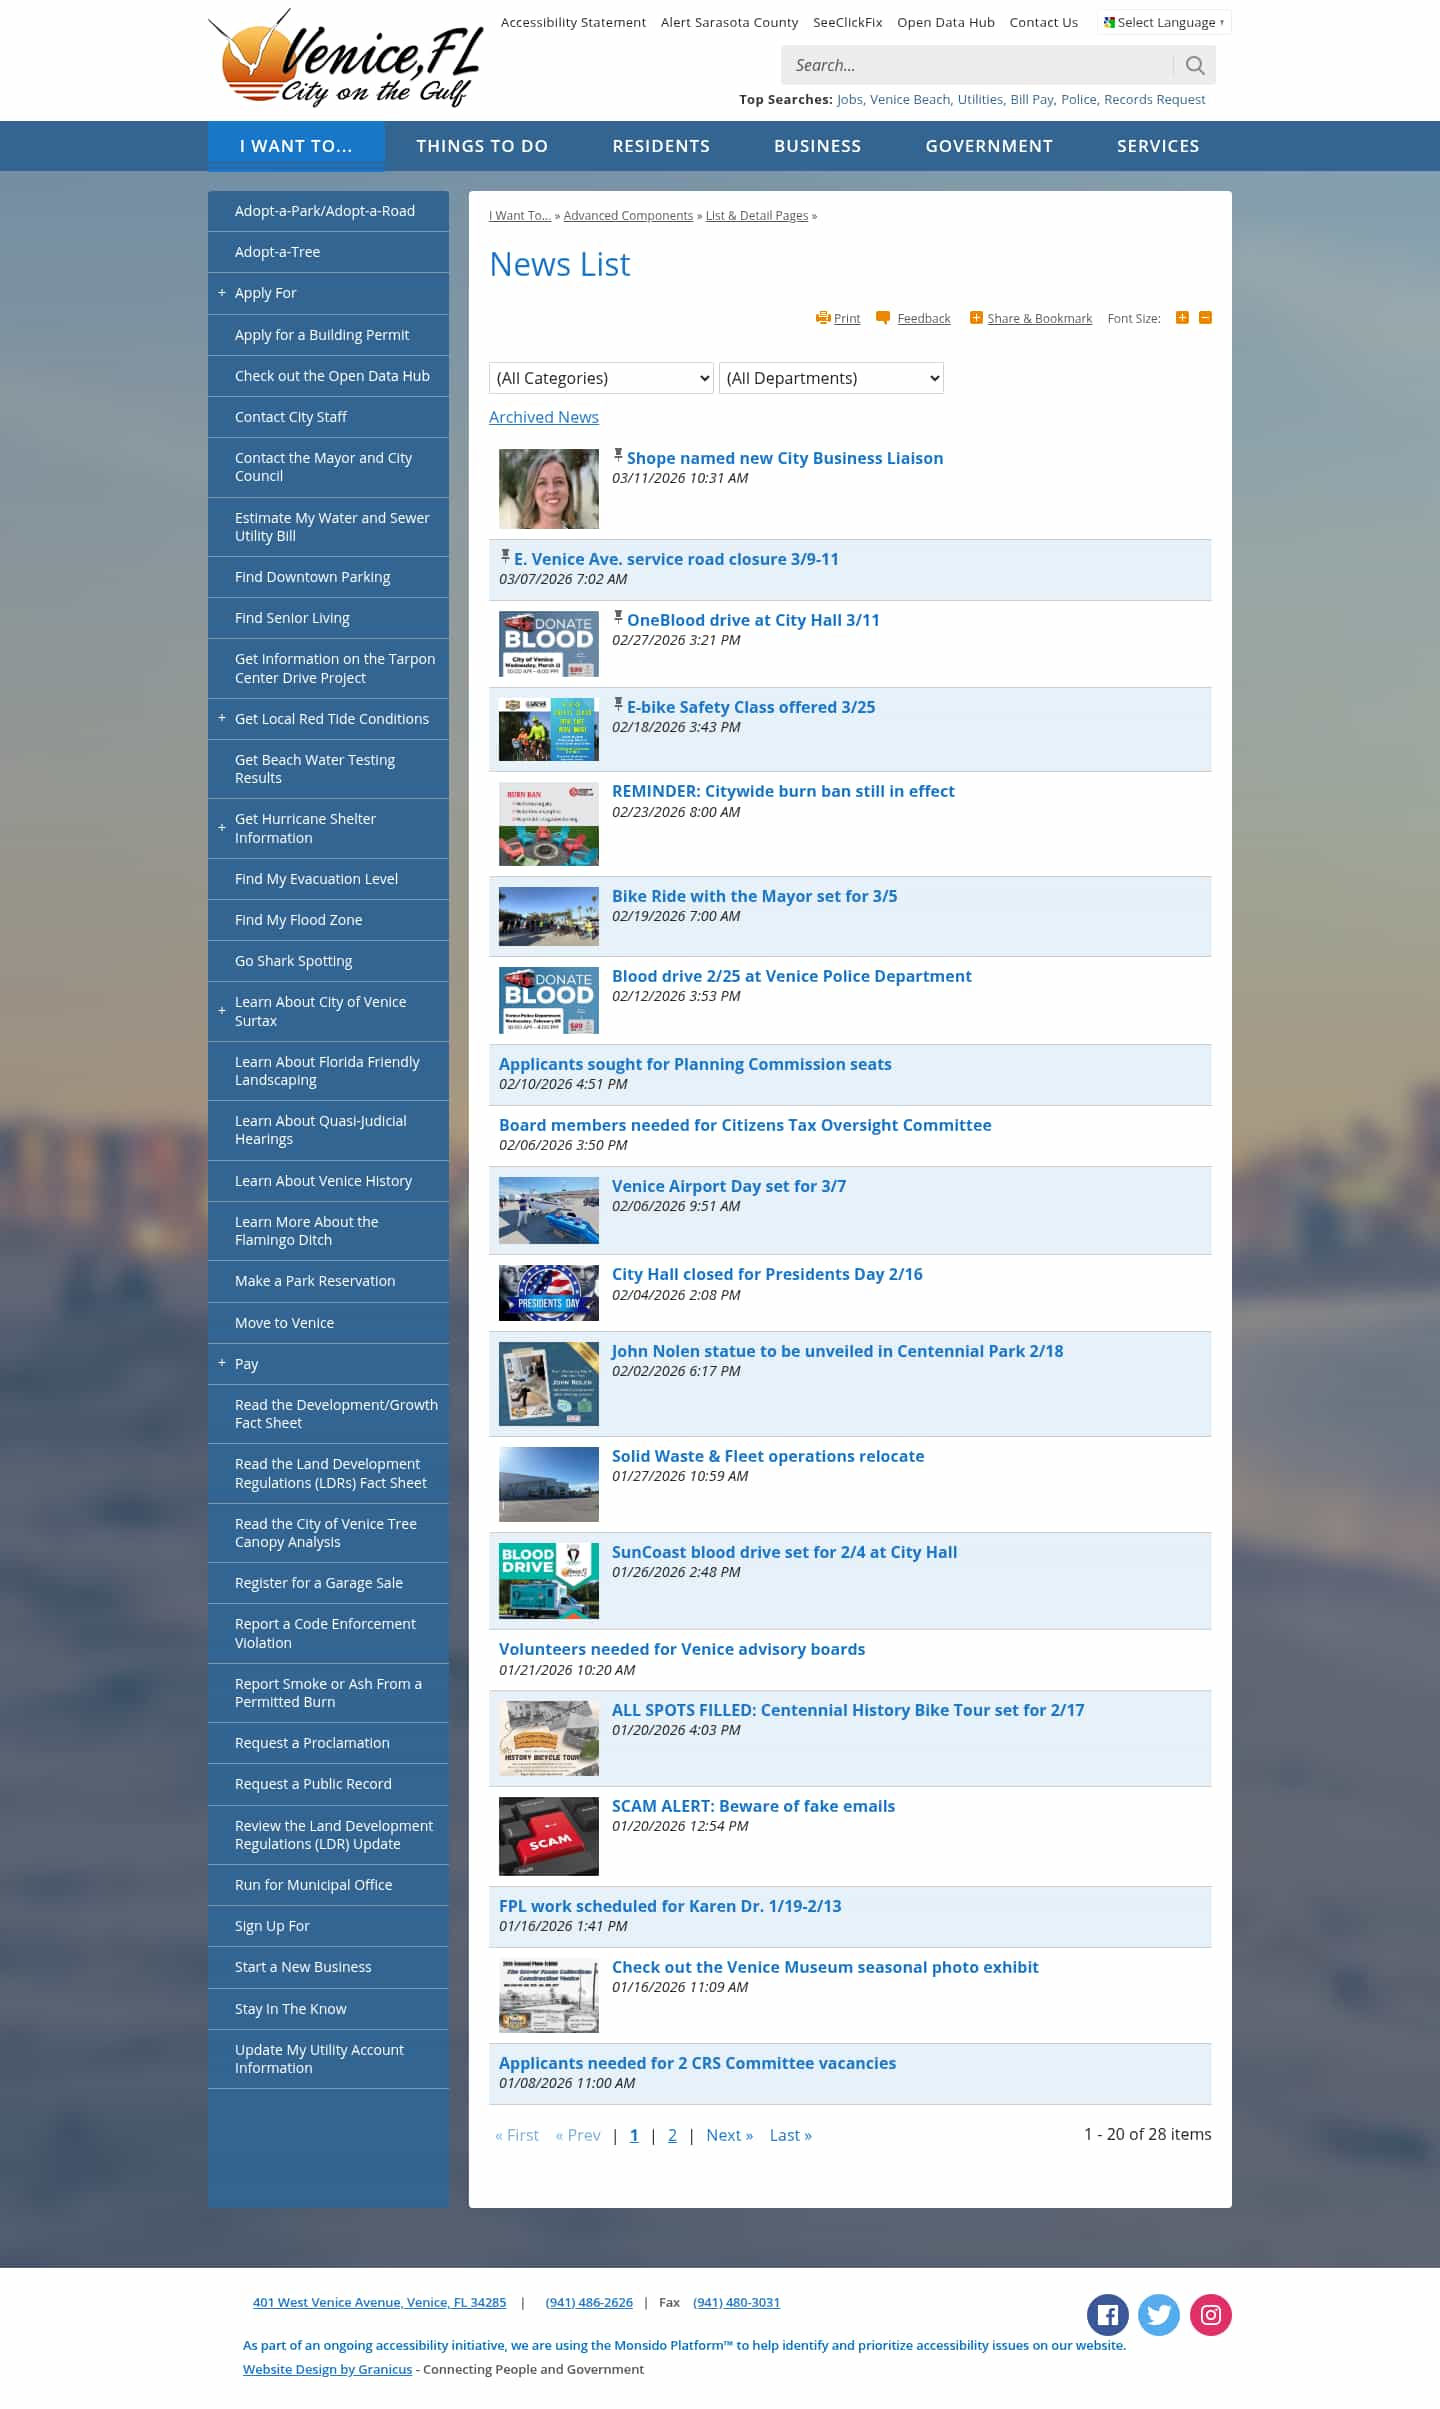Open the I WANT TO... menu

[296, 146]
